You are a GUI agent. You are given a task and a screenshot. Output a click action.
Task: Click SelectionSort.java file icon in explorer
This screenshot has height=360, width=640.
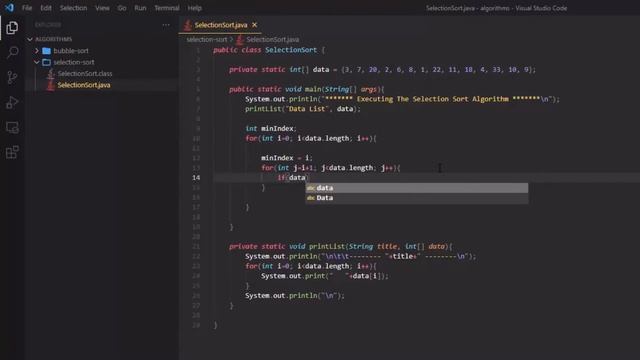[50, 85]
